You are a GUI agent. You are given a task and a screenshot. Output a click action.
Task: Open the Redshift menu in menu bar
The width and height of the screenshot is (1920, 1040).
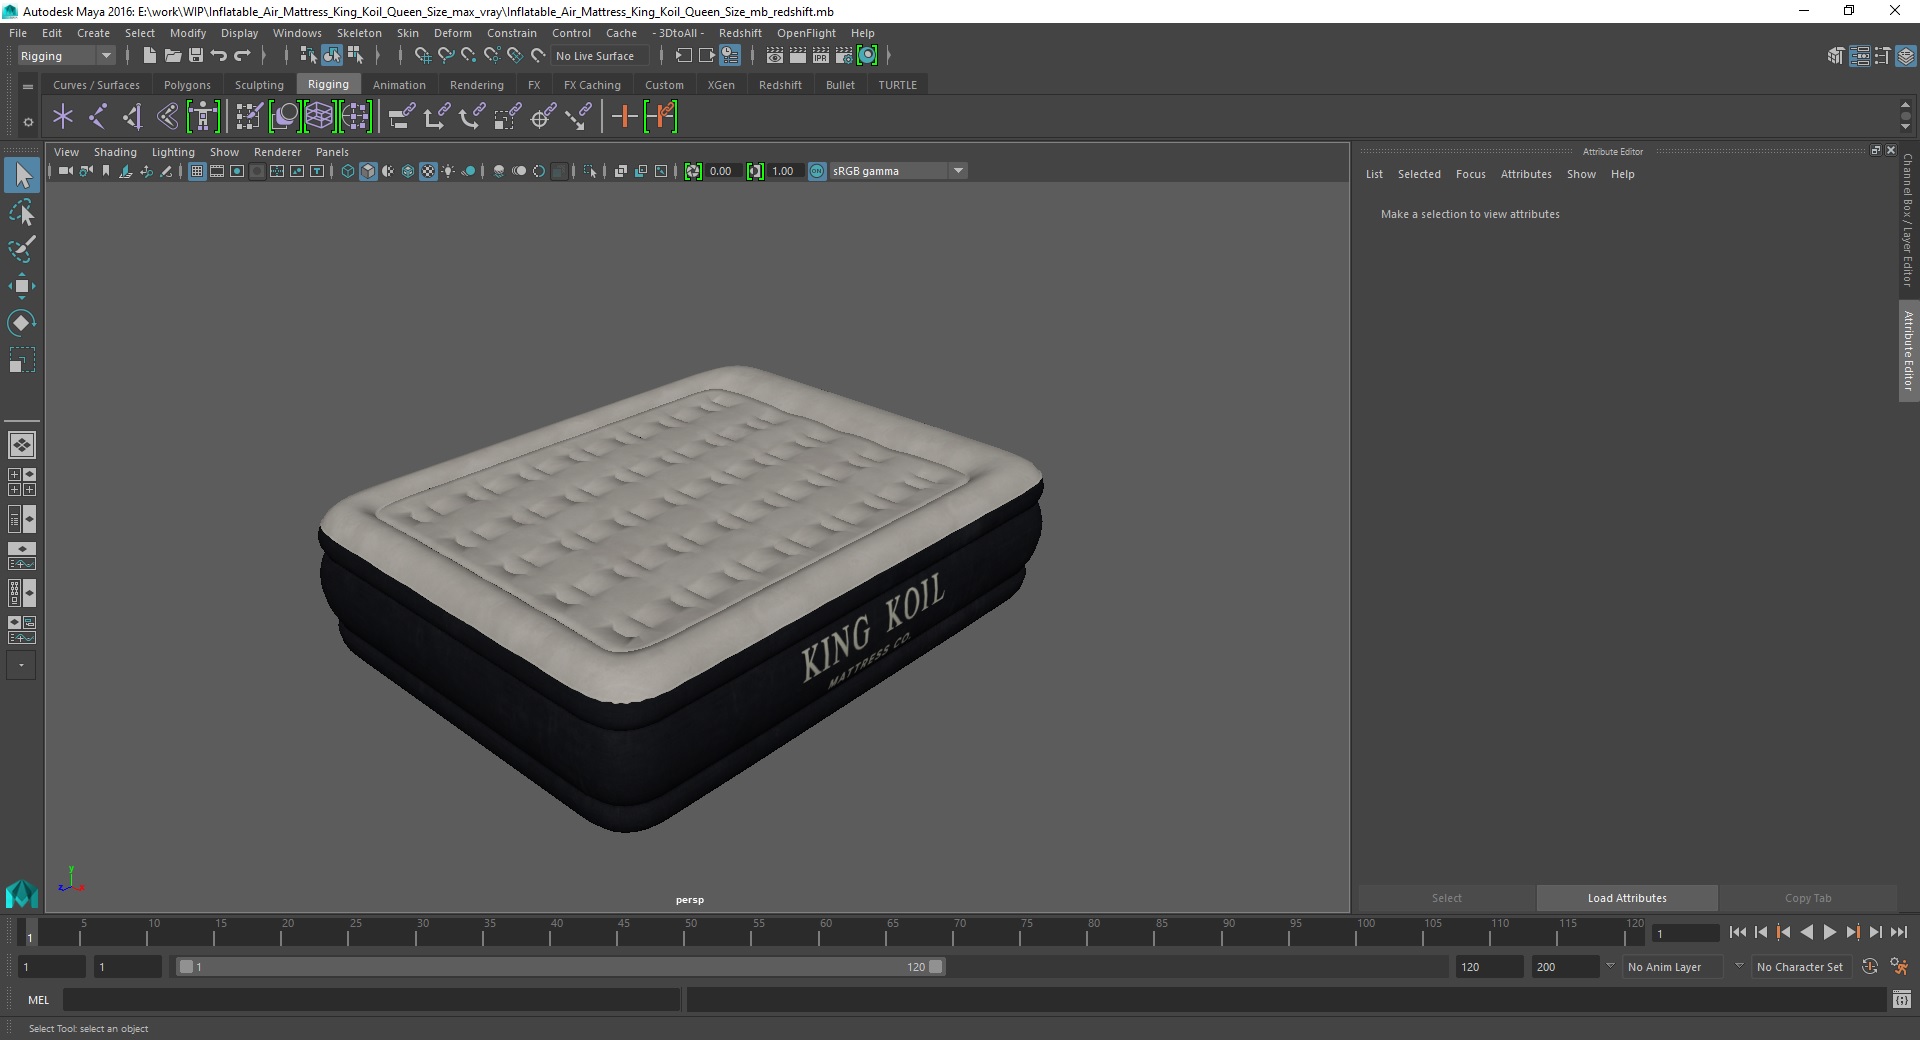(x=740, y=33)
